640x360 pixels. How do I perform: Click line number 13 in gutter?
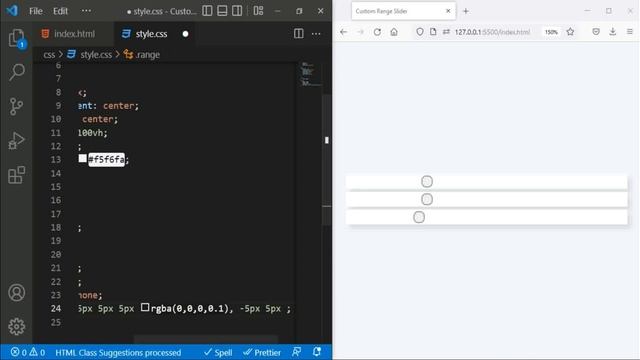pos(56,160)
